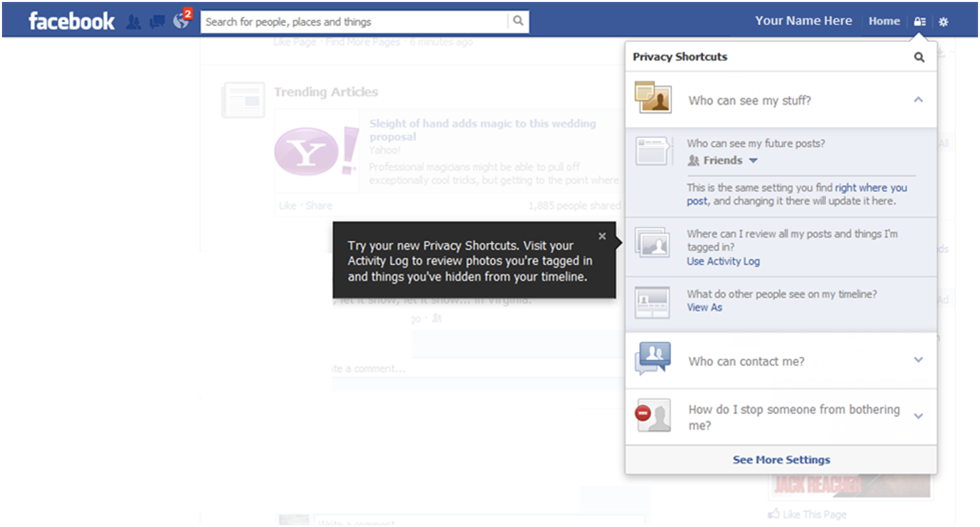This screenshot has height=527, width=980.
Task: Click search icon in Privacy Shortcuts header
Action: [x=919, y=57]
